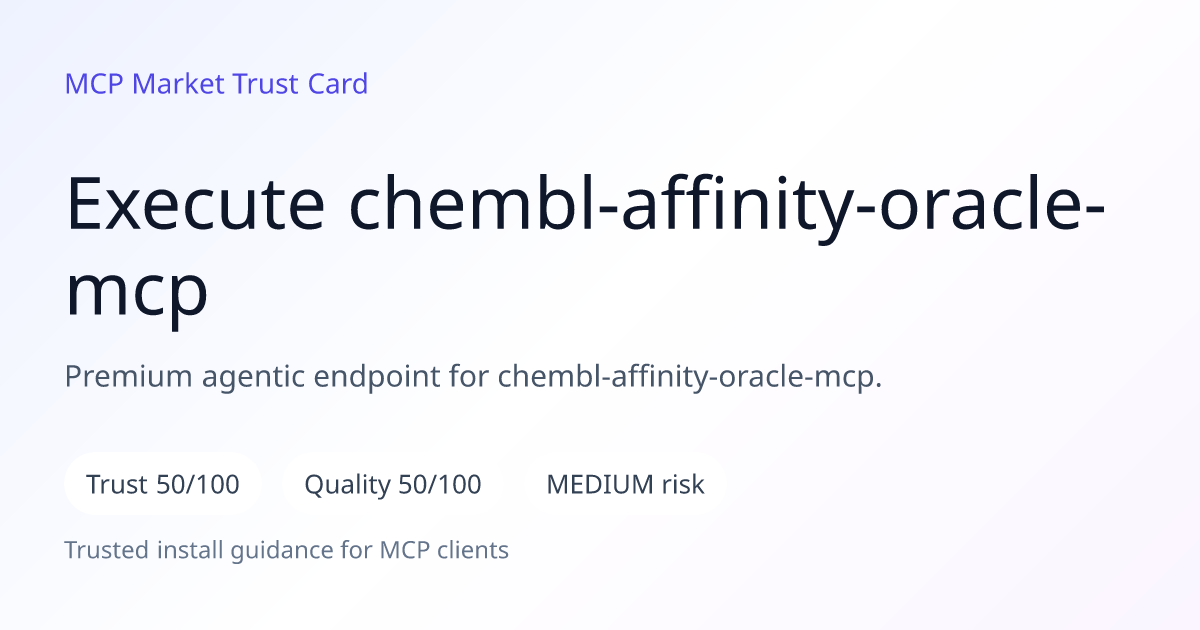Image resolution: width=1200 pixels, height=630 pixels.
Task: Click the word Execute in the title
Action: coord(195,205)
